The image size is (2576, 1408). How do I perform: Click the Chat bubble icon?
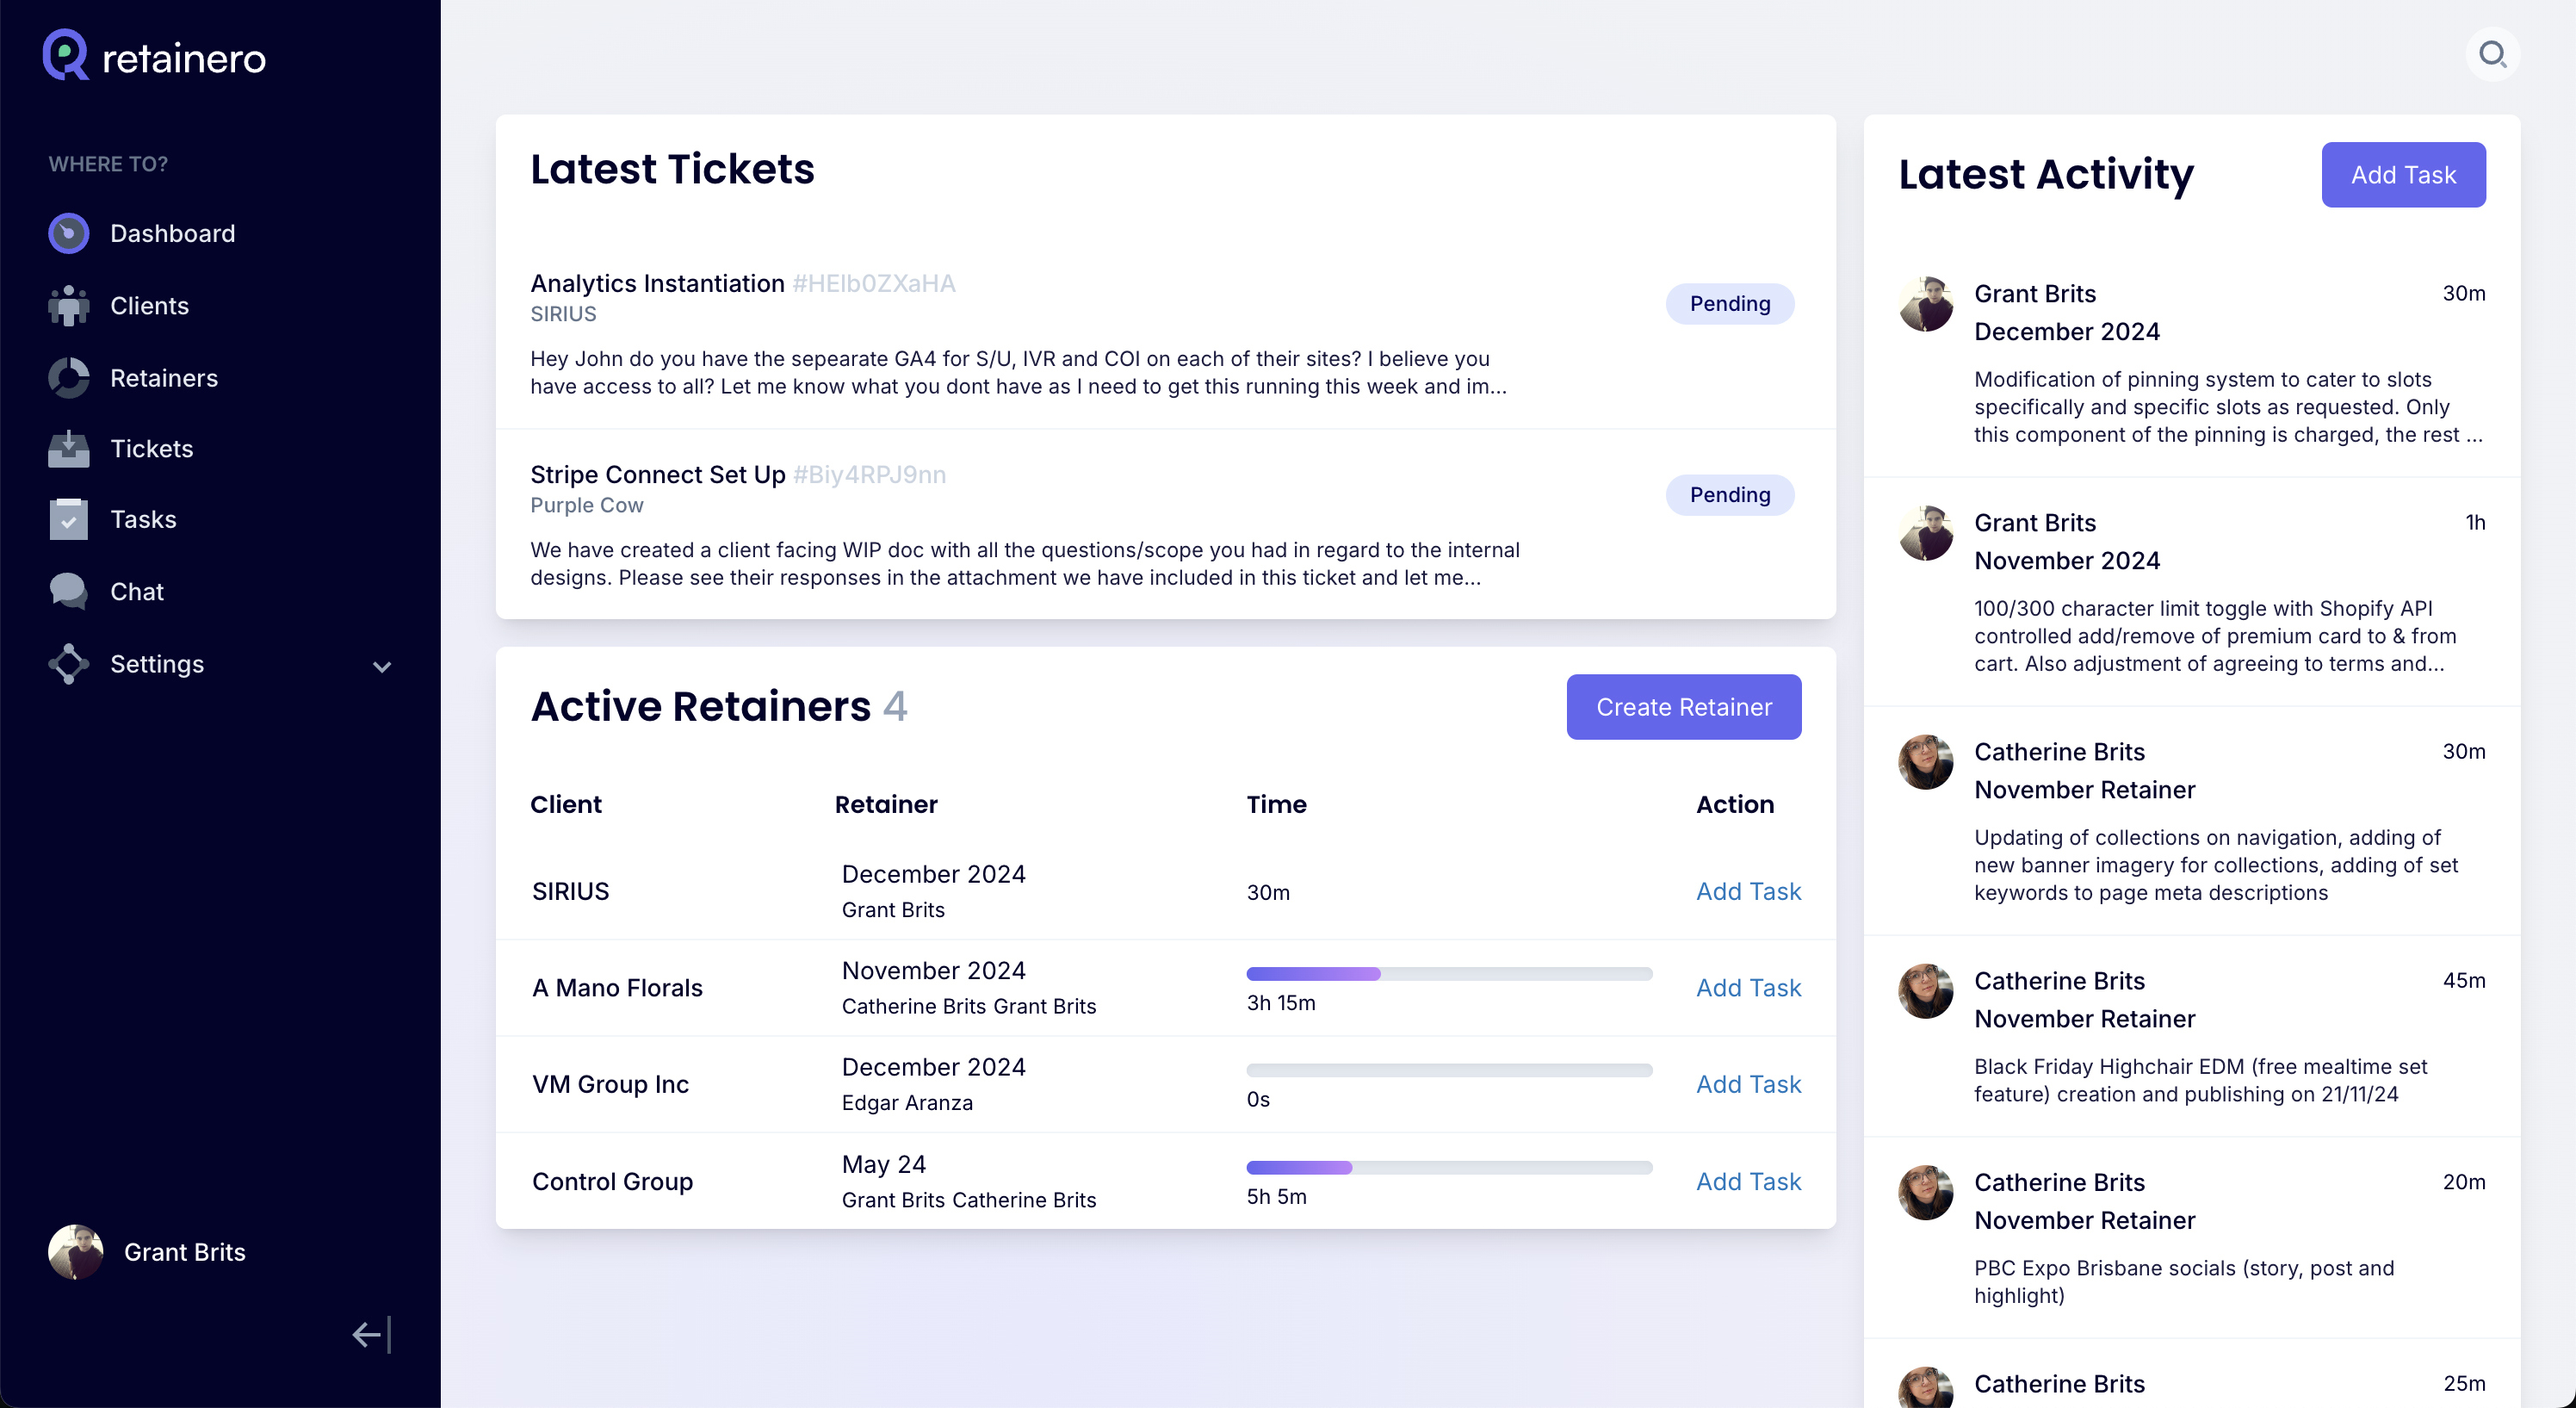(68, 592)
